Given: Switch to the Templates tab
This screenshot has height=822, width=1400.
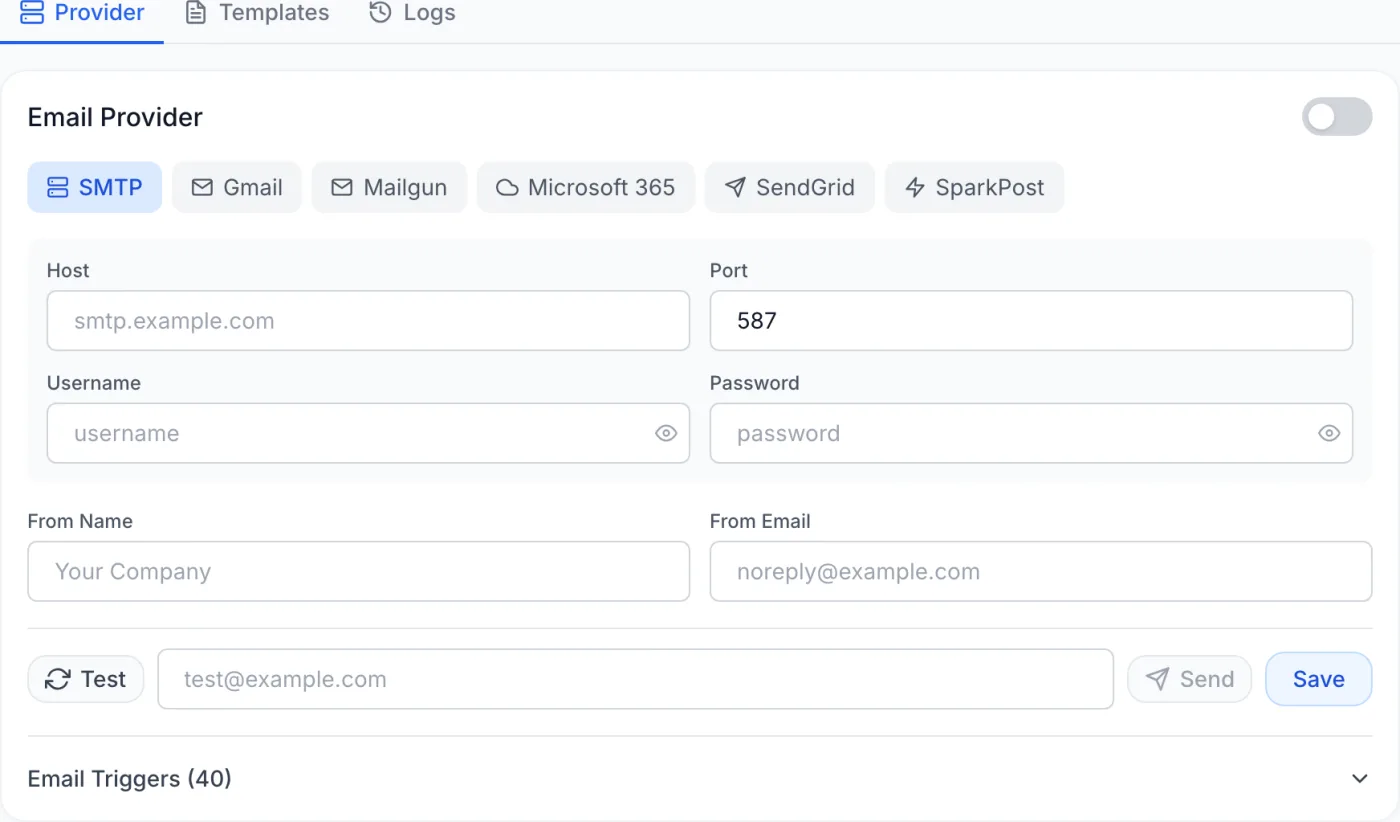Looking at the screenshot, I should pos(257,14).
